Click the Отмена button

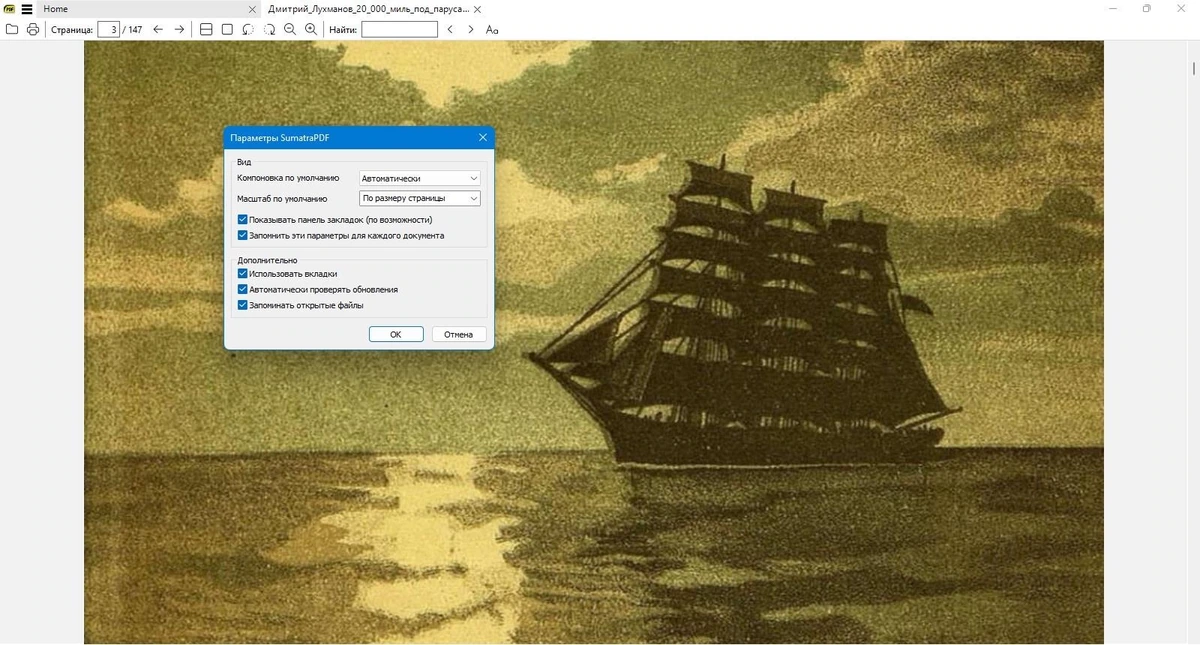(459, 334)
